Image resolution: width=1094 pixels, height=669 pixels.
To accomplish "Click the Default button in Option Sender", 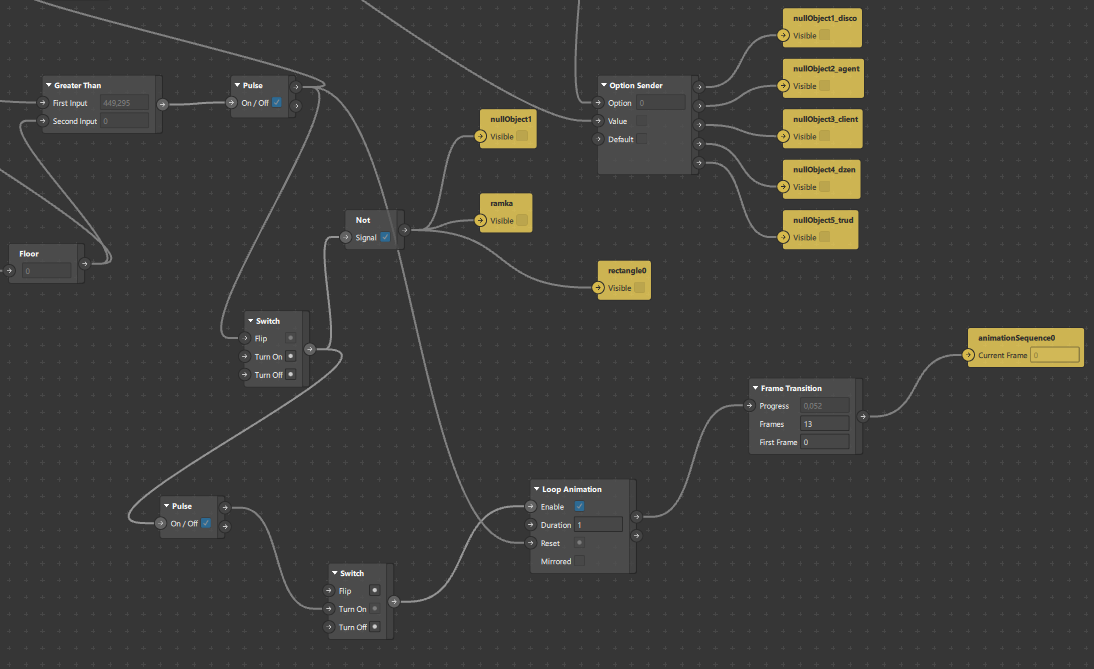I will click(641, 139).
